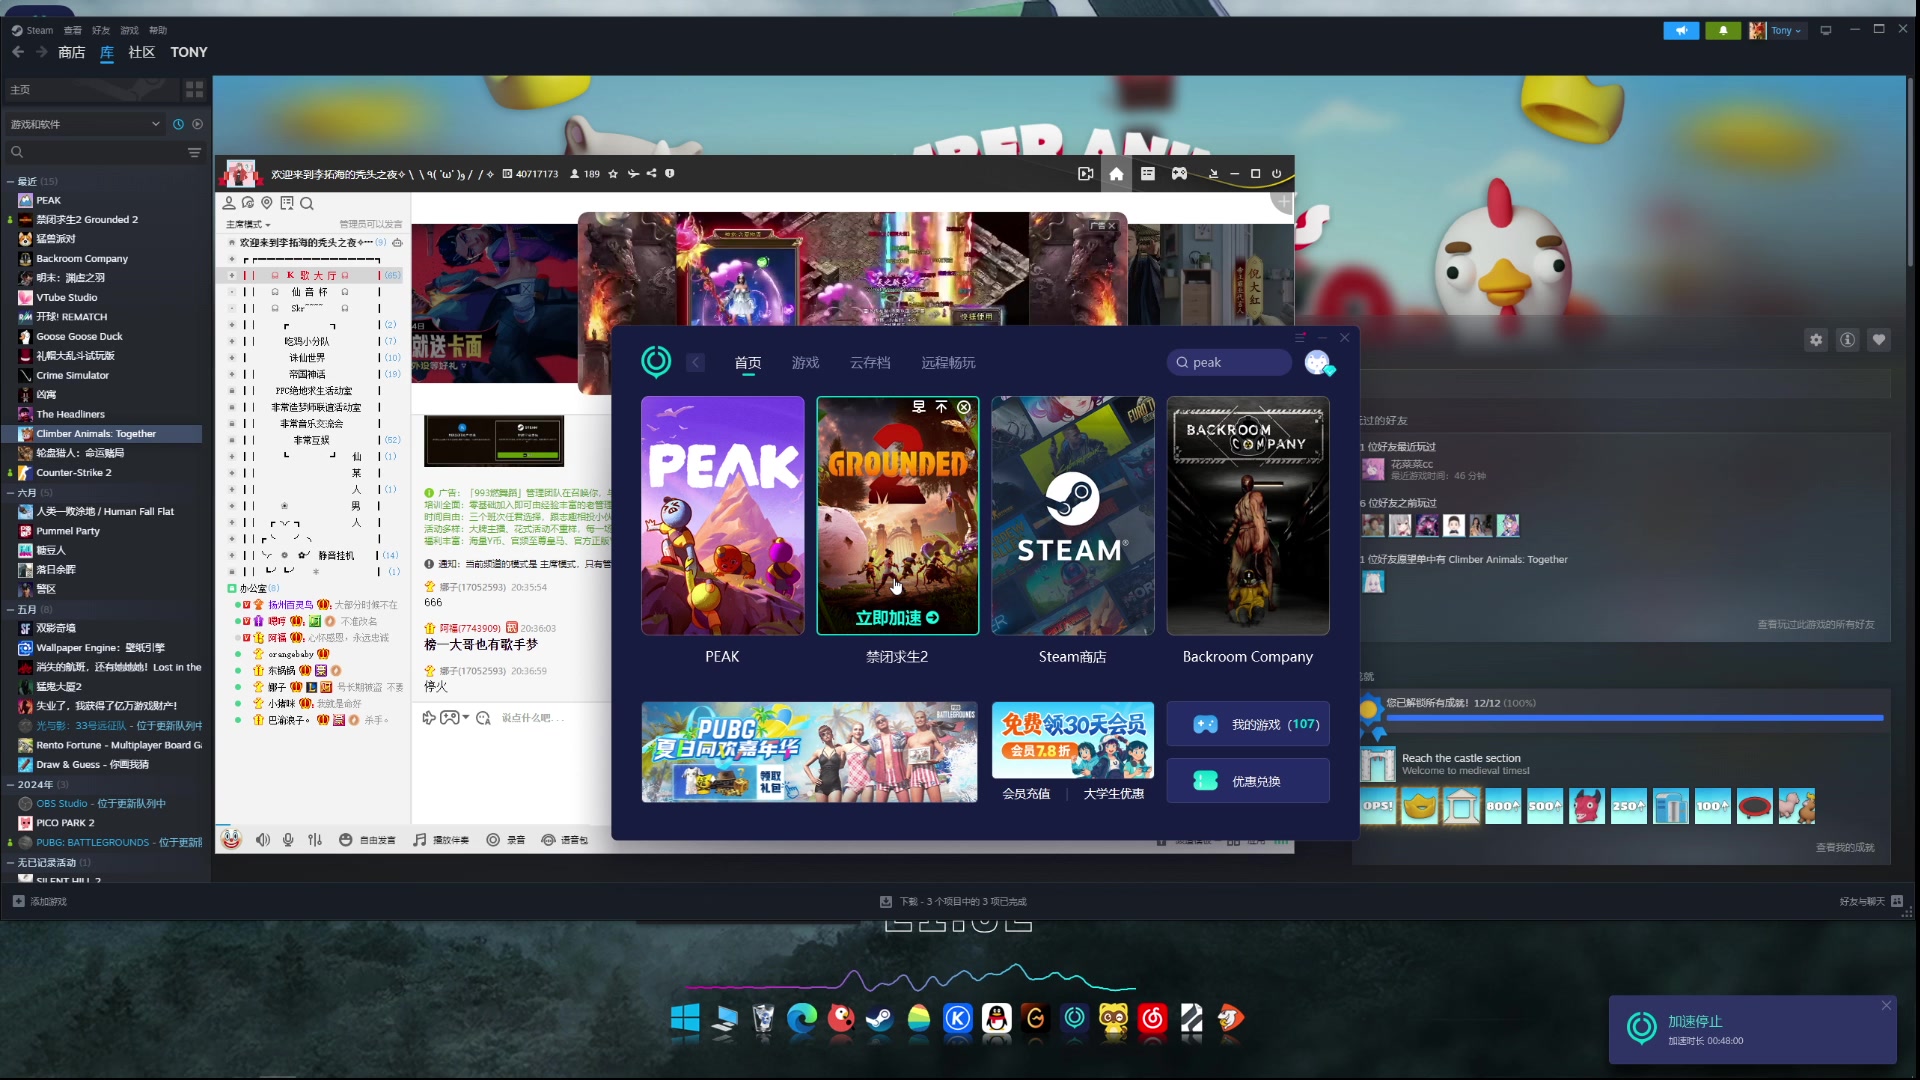This screenshot has width=1920, height=1080.
Task: Open 好友与聊天 in Steam
Action: [x=1871, y=902]
